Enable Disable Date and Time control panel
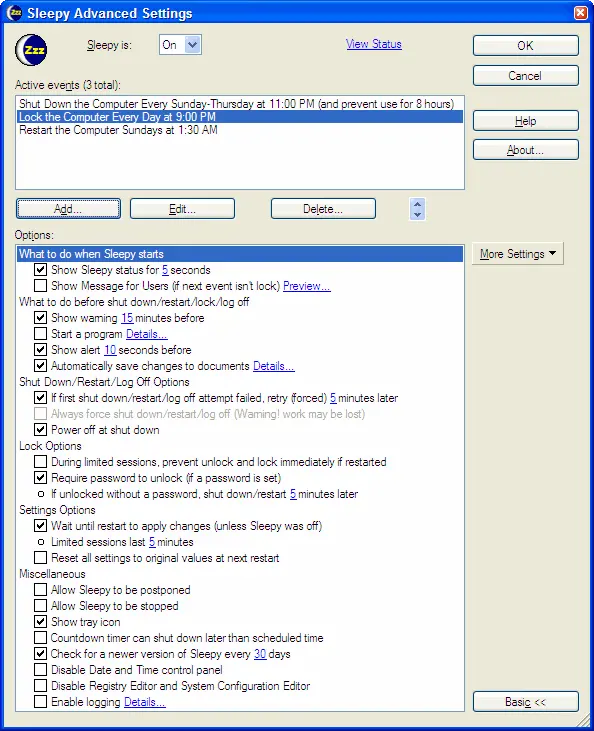This screenshot has height=731, width=594. click(41, 669)
